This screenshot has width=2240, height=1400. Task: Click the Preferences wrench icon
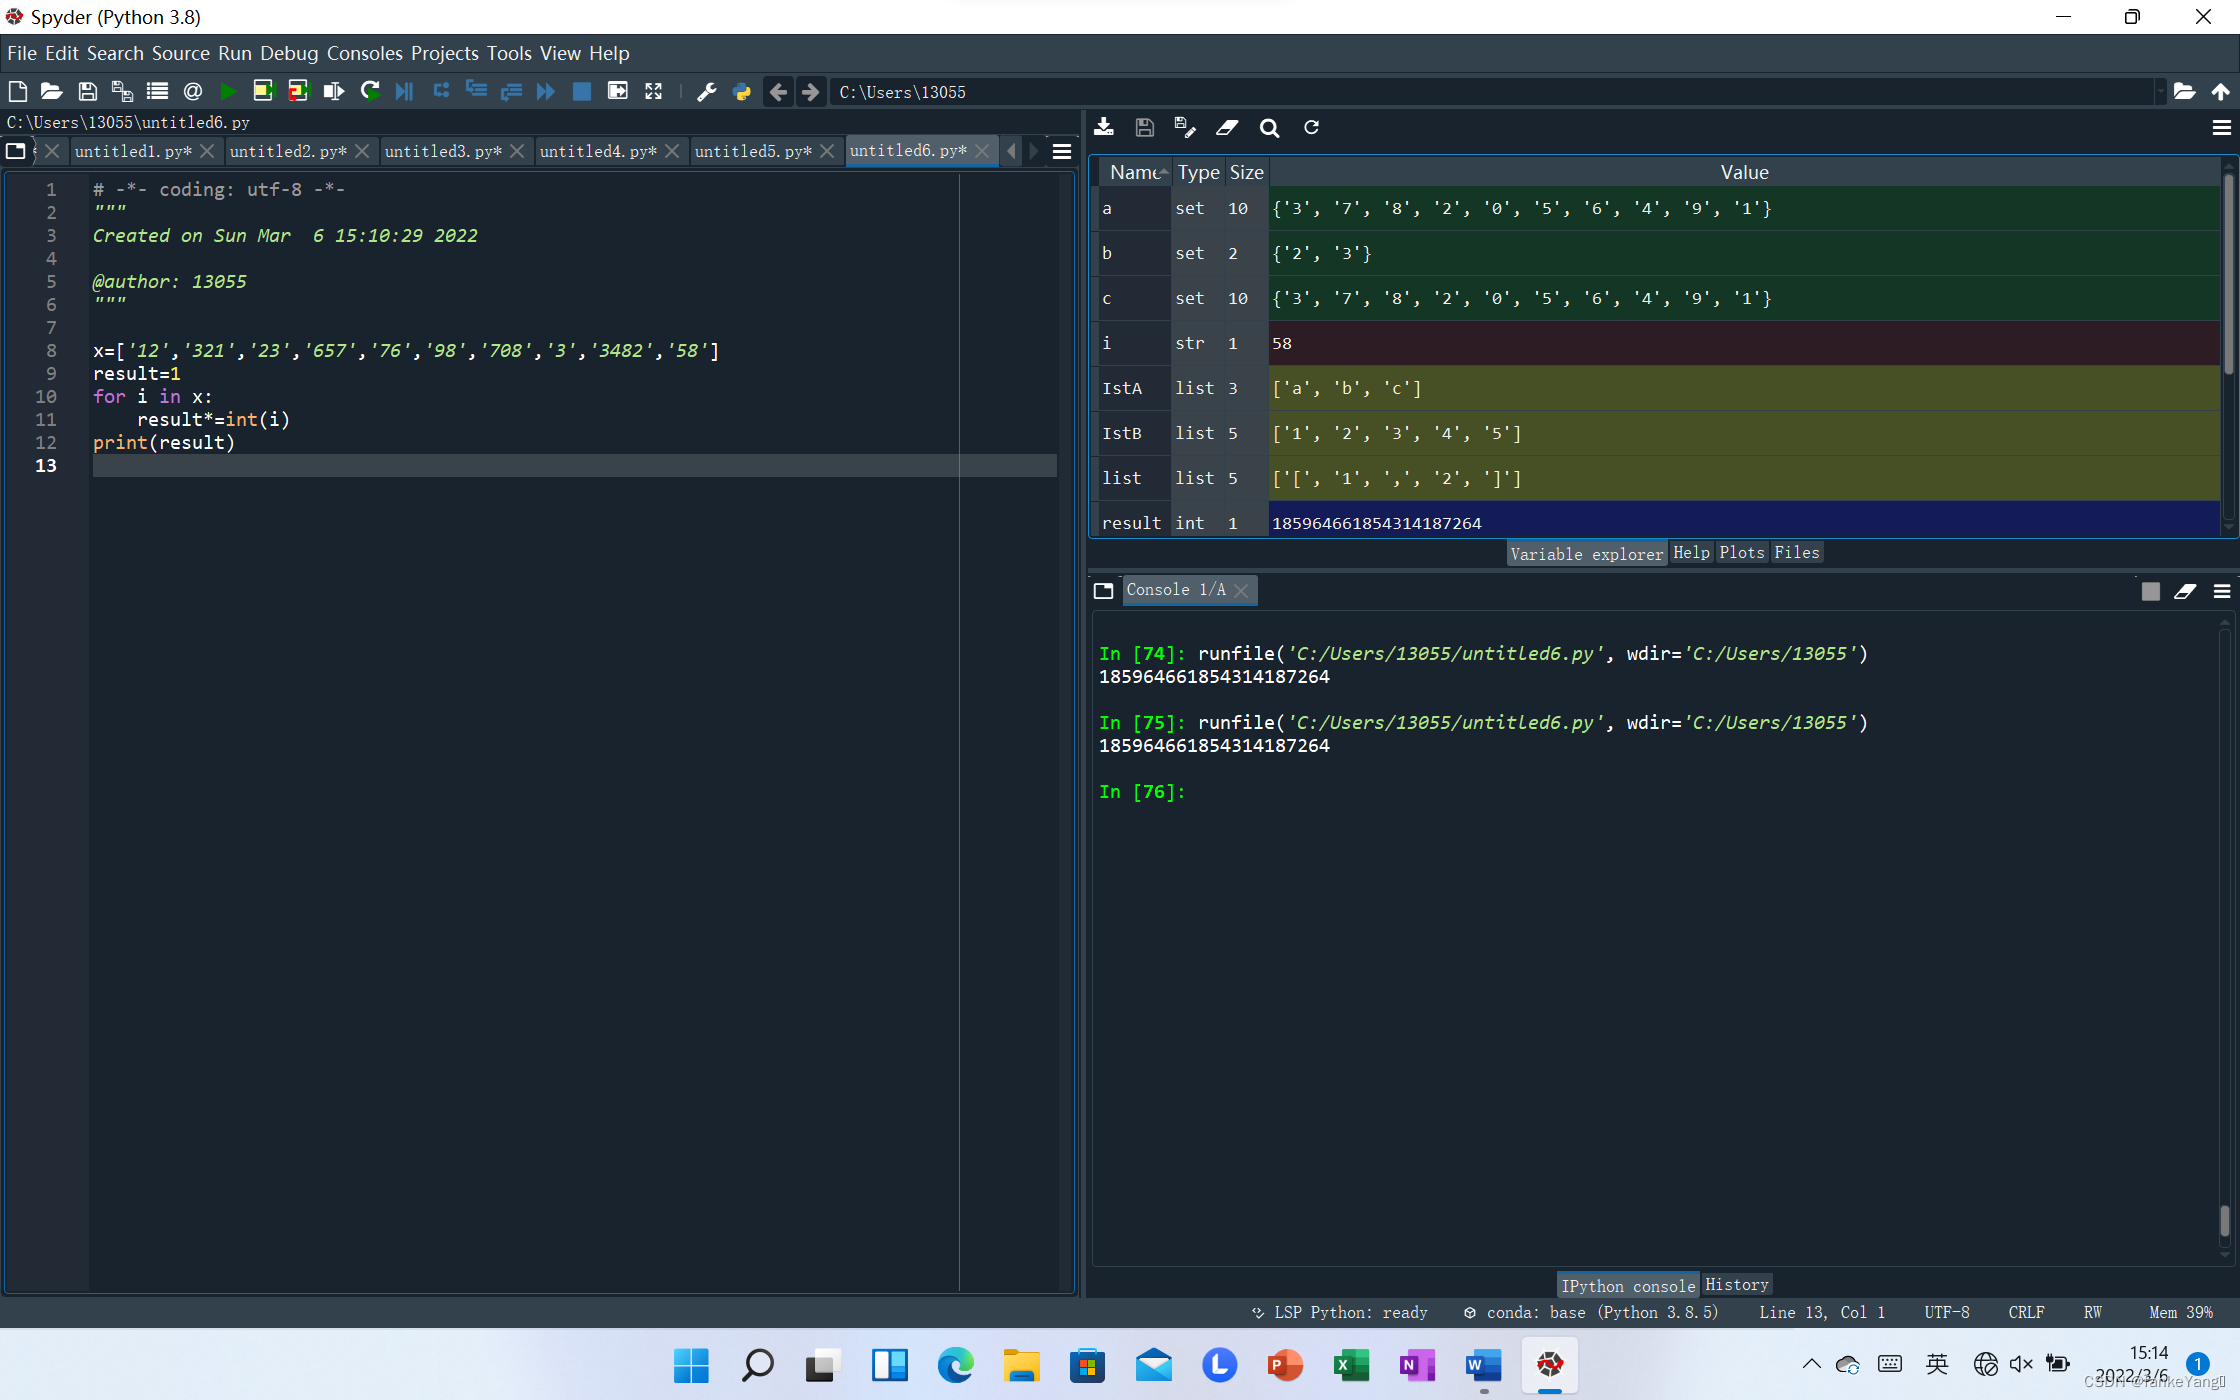tap(706, 92)
